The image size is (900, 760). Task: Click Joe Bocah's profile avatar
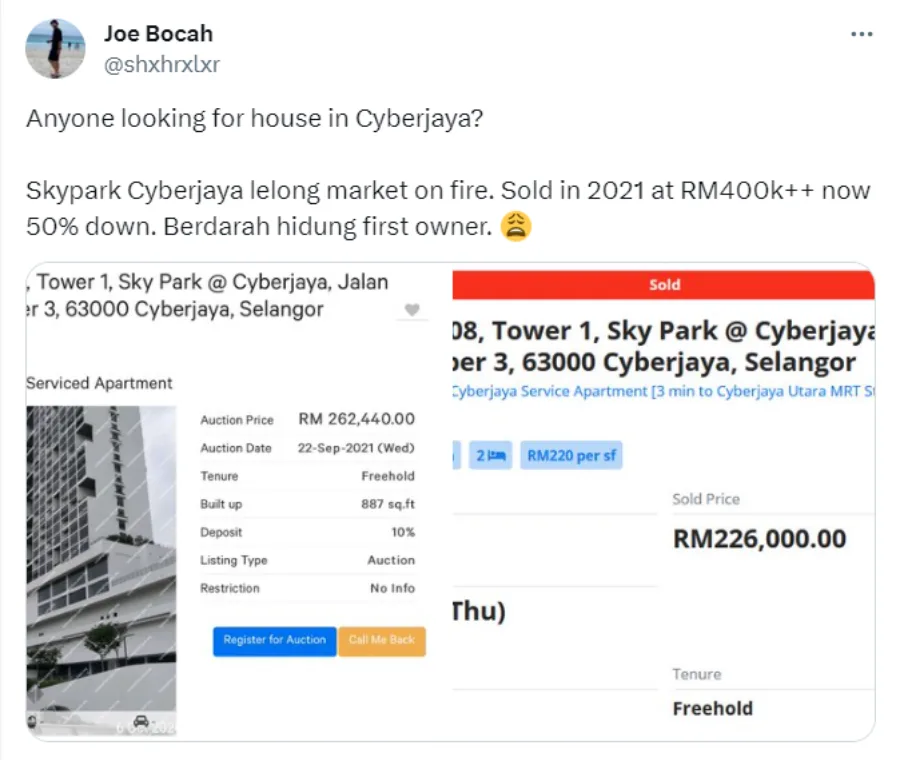(55, 48)
